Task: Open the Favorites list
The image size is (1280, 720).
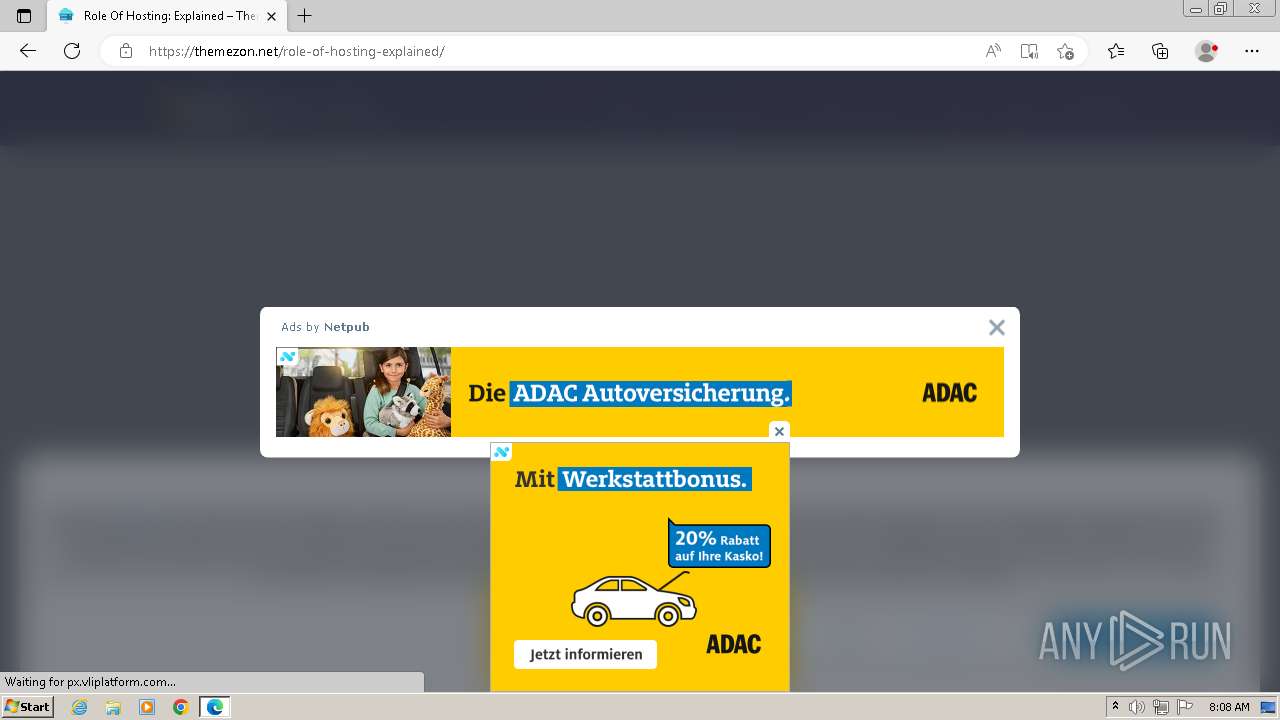Action: pos(1116,51)
